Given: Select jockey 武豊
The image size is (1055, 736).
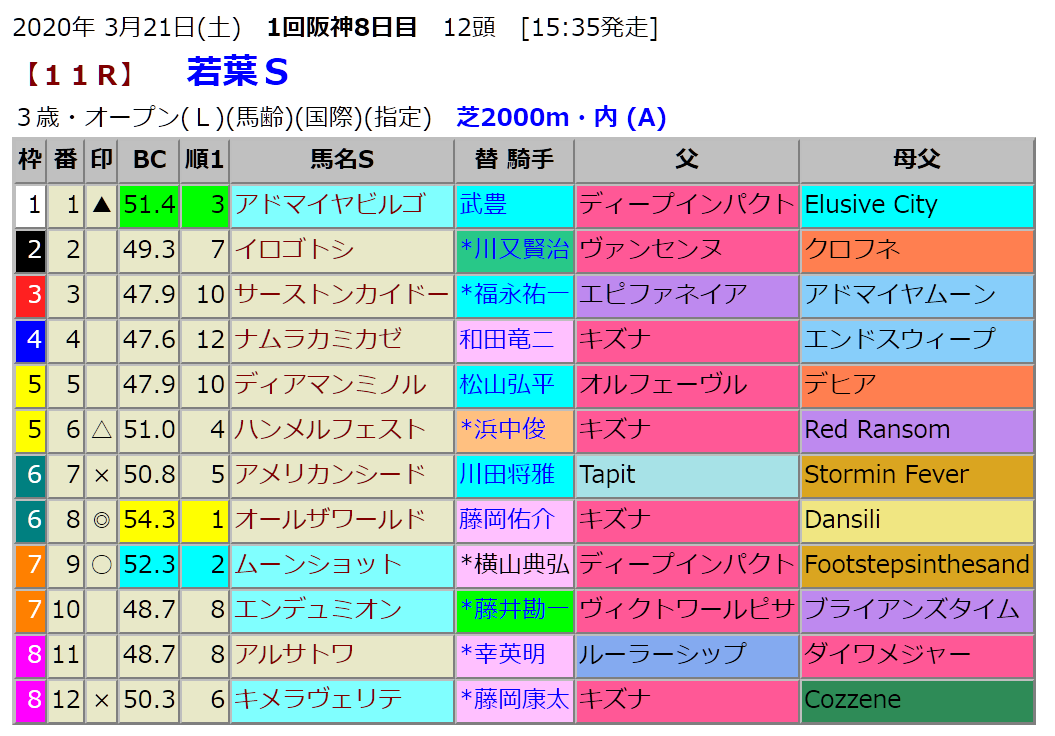Looking at the screenshot, I should pos(483,205).
